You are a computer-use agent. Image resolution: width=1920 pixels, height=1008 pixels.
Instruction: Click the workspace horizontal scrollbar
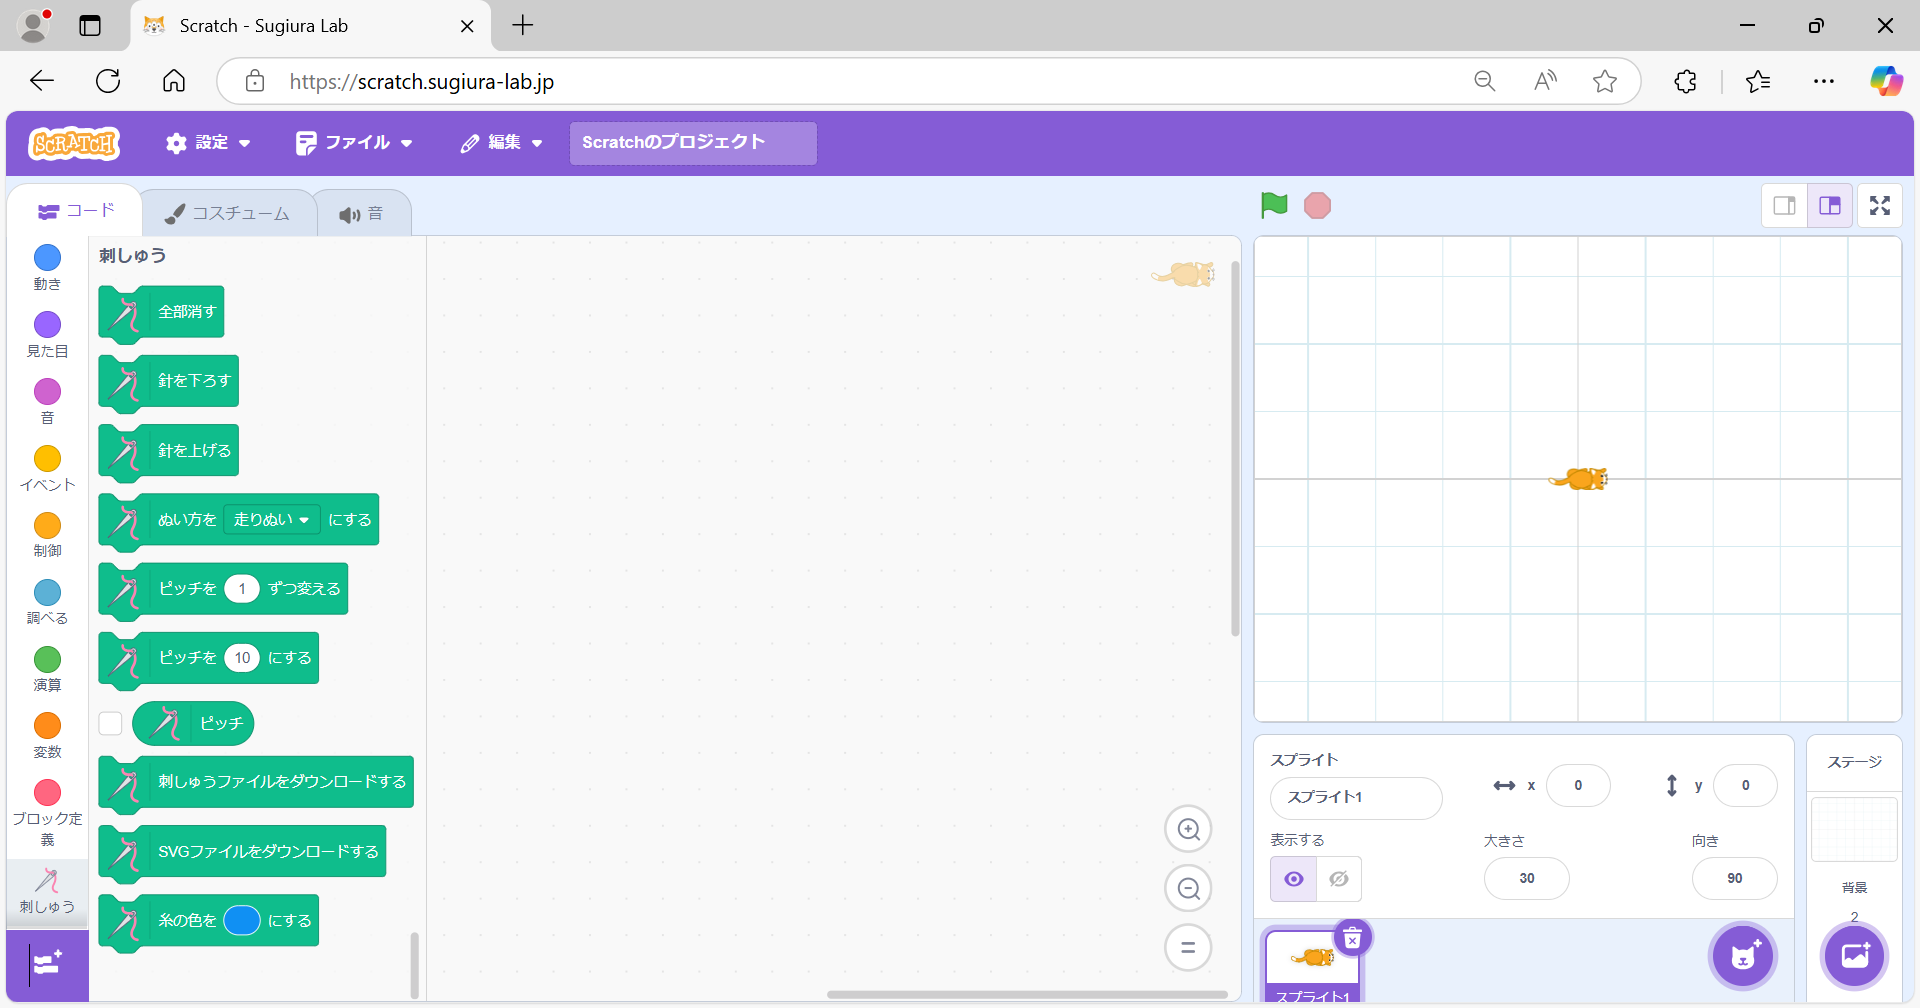[x=1027, y=994]
